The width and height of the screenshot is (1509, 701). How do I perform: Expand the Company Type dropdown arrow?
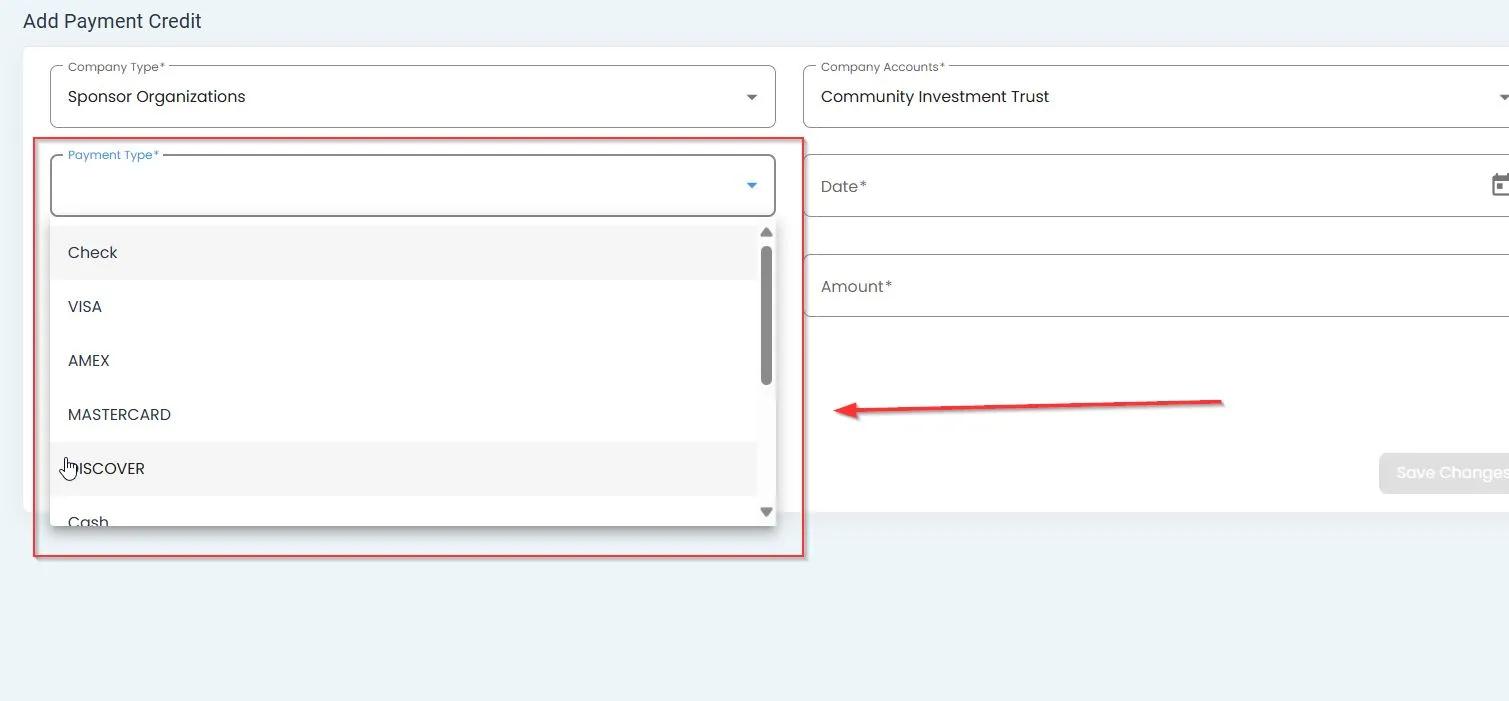click(752, 97)
